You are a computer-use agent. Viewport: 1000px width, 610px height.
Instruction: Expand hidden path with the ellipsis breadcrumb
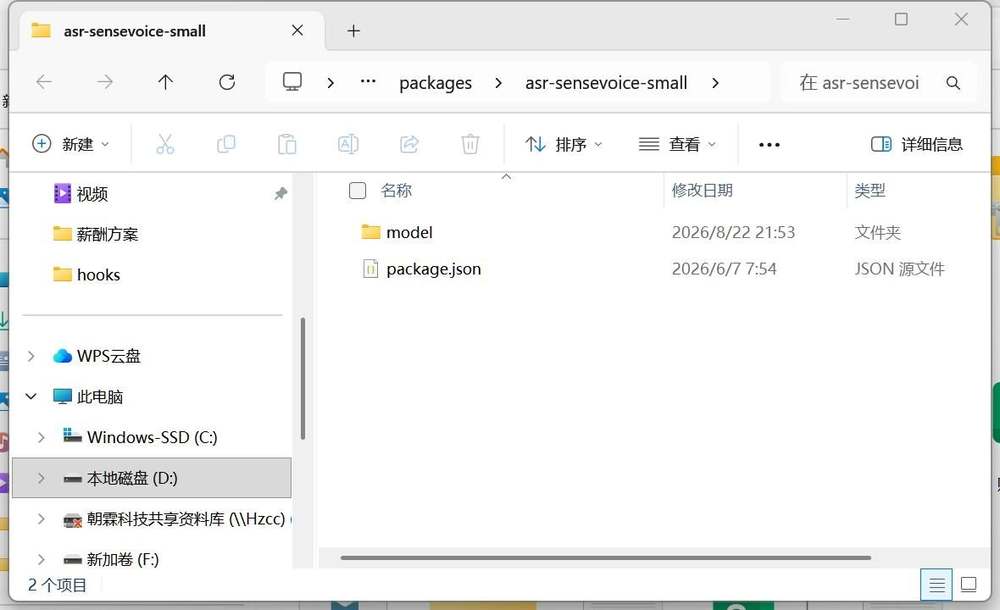point(368,82)
